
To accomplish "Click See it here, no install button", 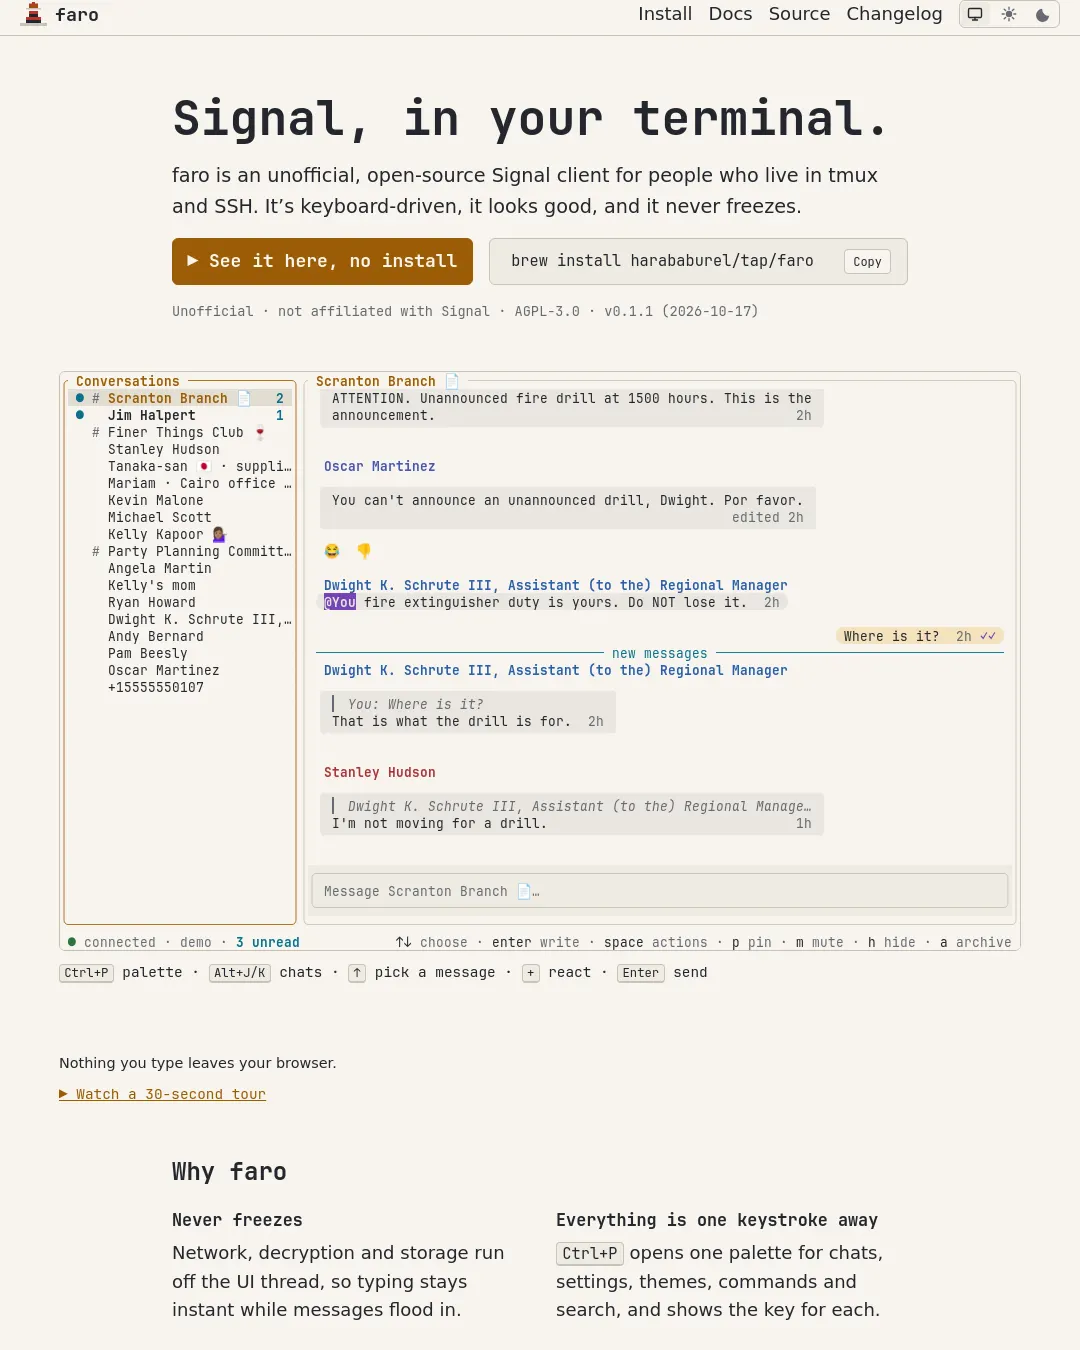I will pyautogui.click(x=322, y=261).
